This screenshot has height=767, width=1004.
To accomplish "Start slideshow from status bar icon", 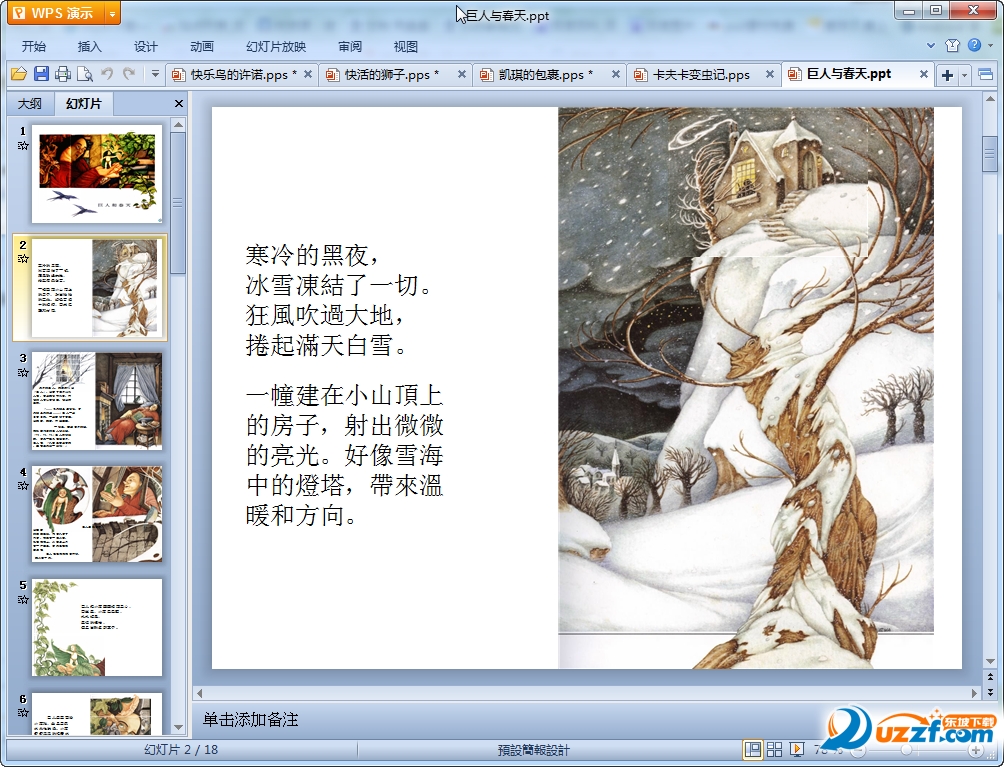I will pos(797,749).
